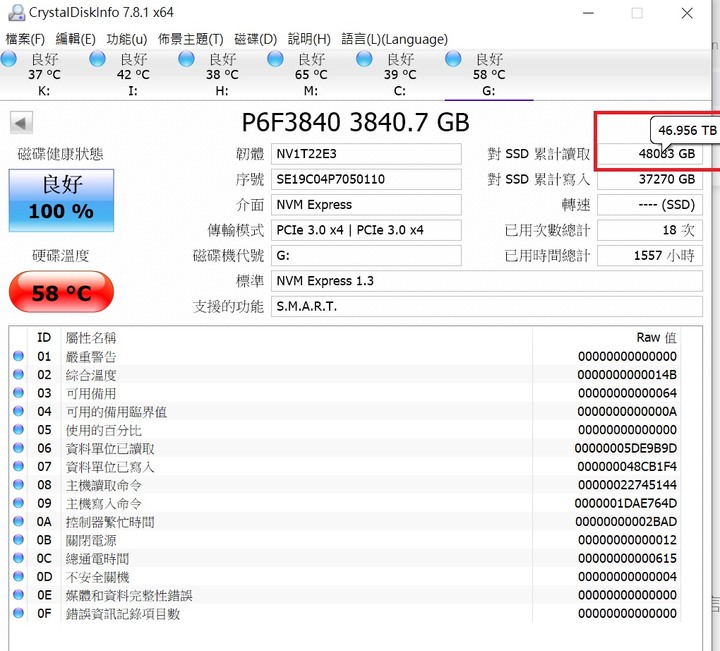This screenshot has height=651, width=720.
Task: Click the serial number field SE19C04P7050110
Action: (366, 179)
